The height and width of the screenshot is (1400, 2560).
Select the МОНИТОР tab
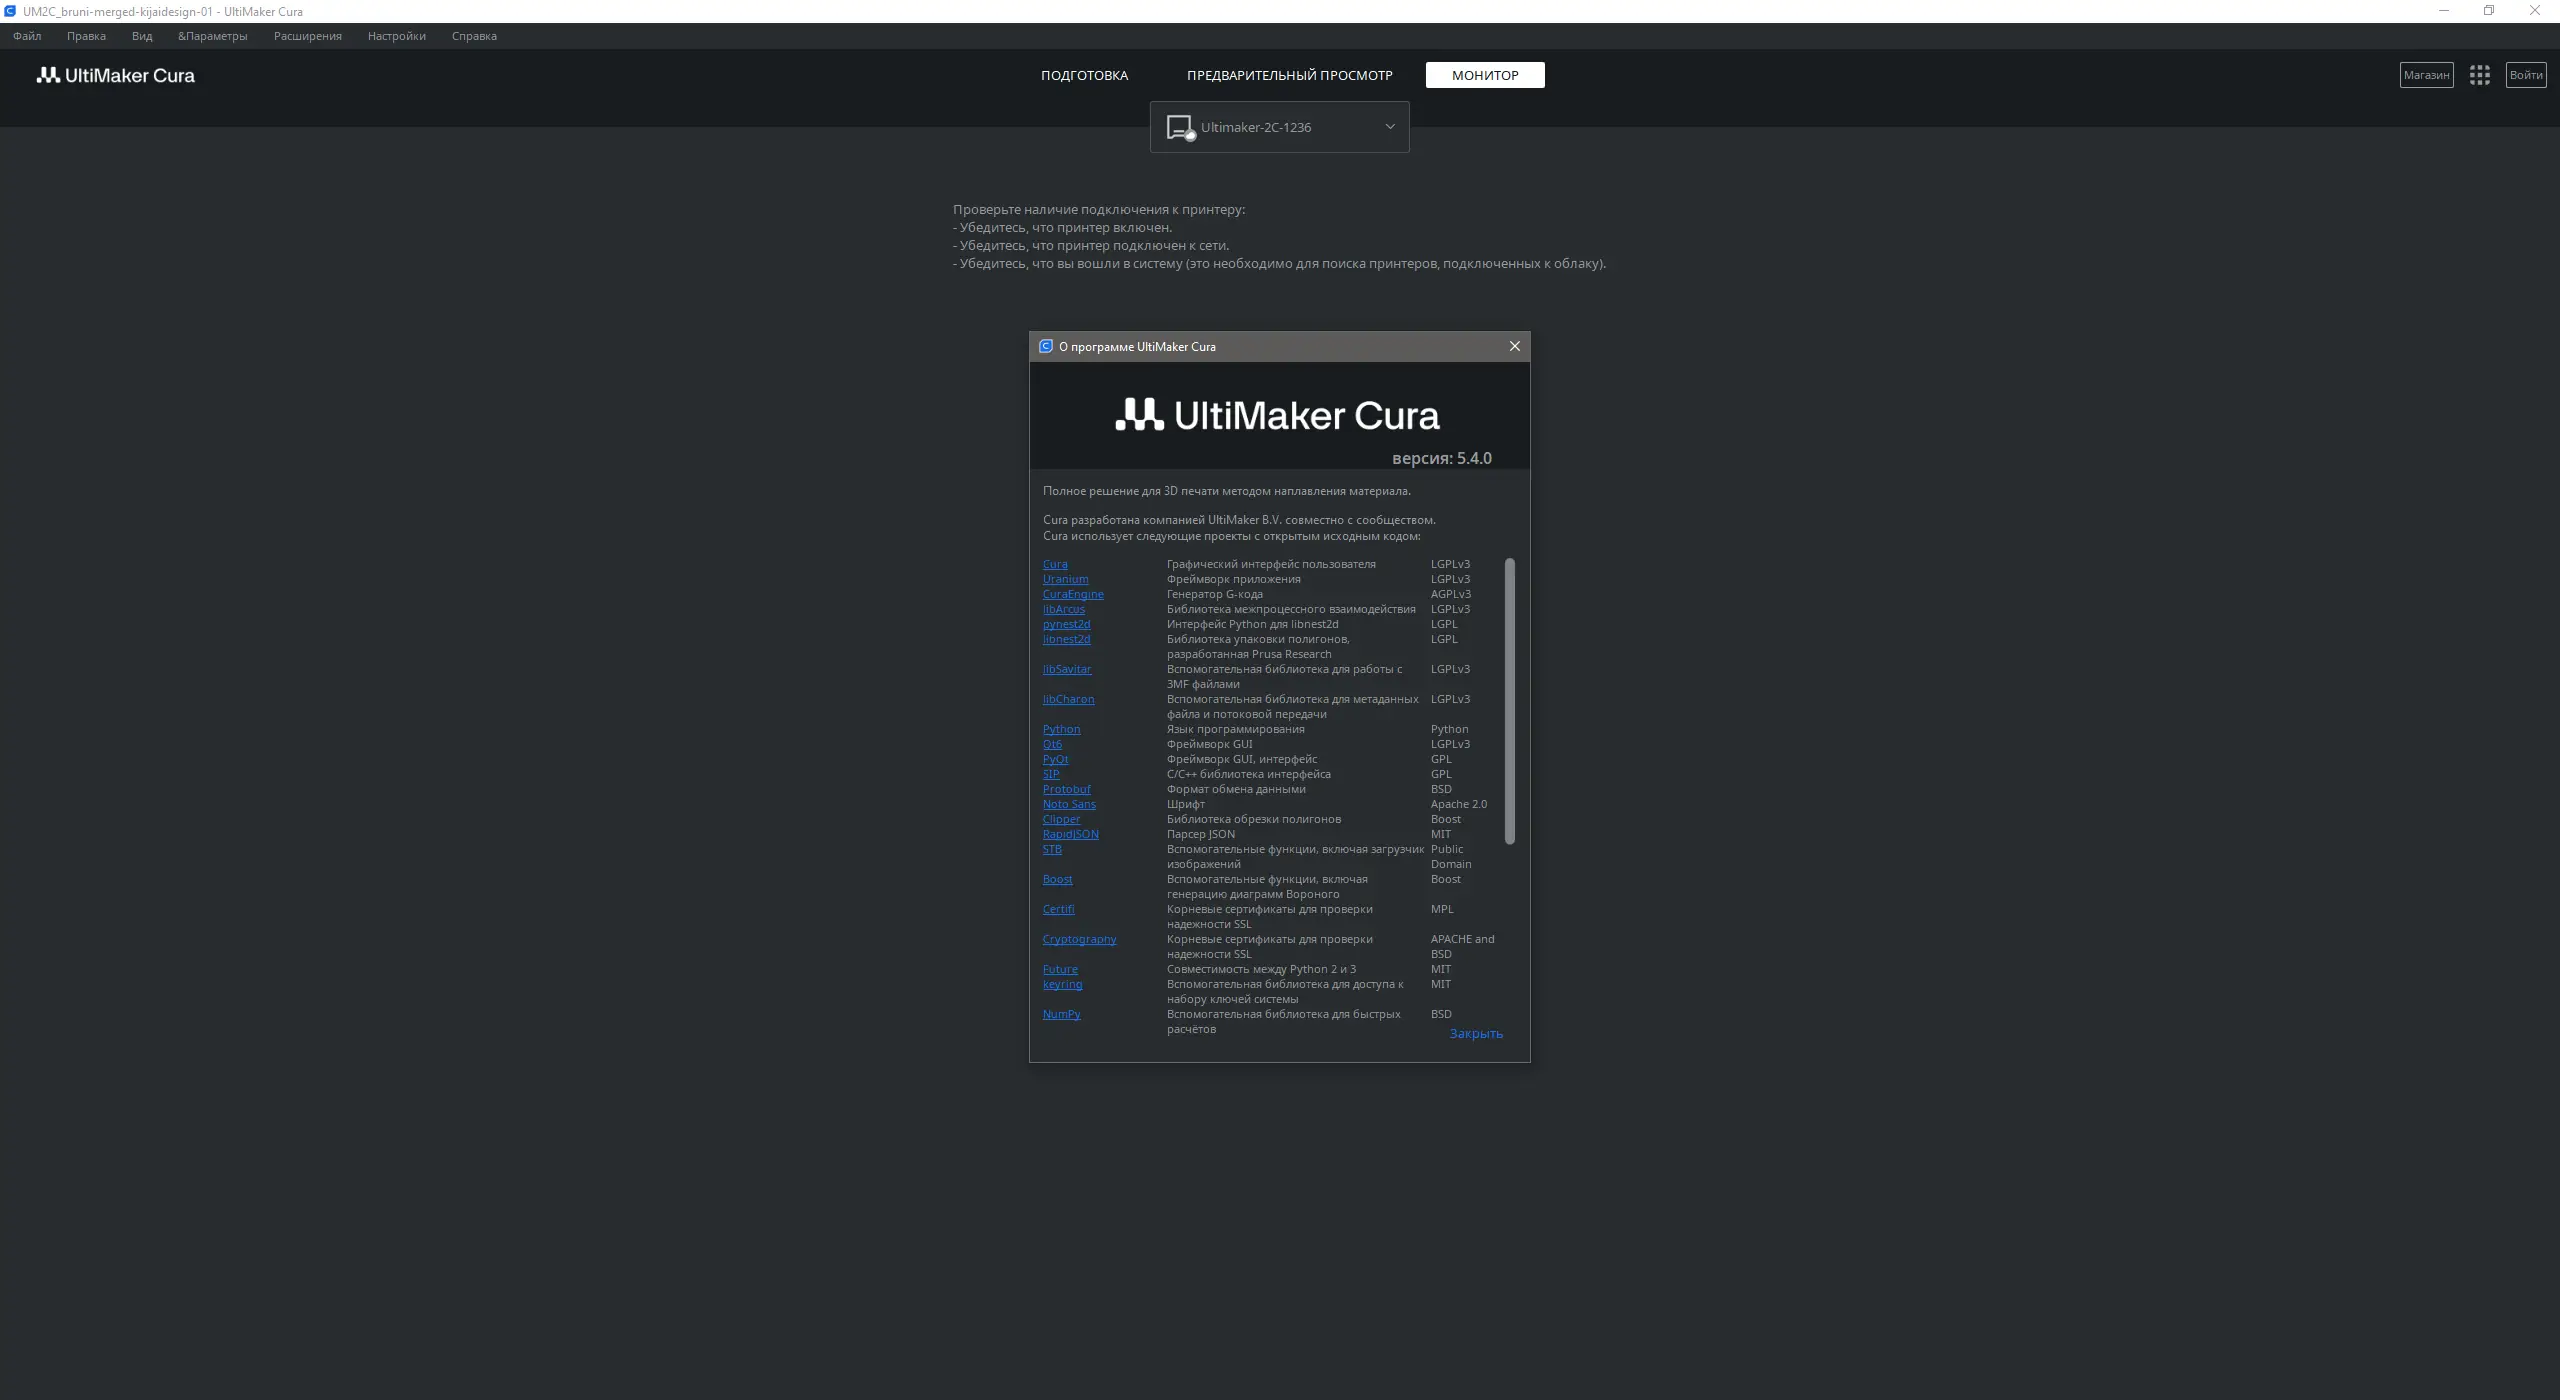pos(1484,75)
